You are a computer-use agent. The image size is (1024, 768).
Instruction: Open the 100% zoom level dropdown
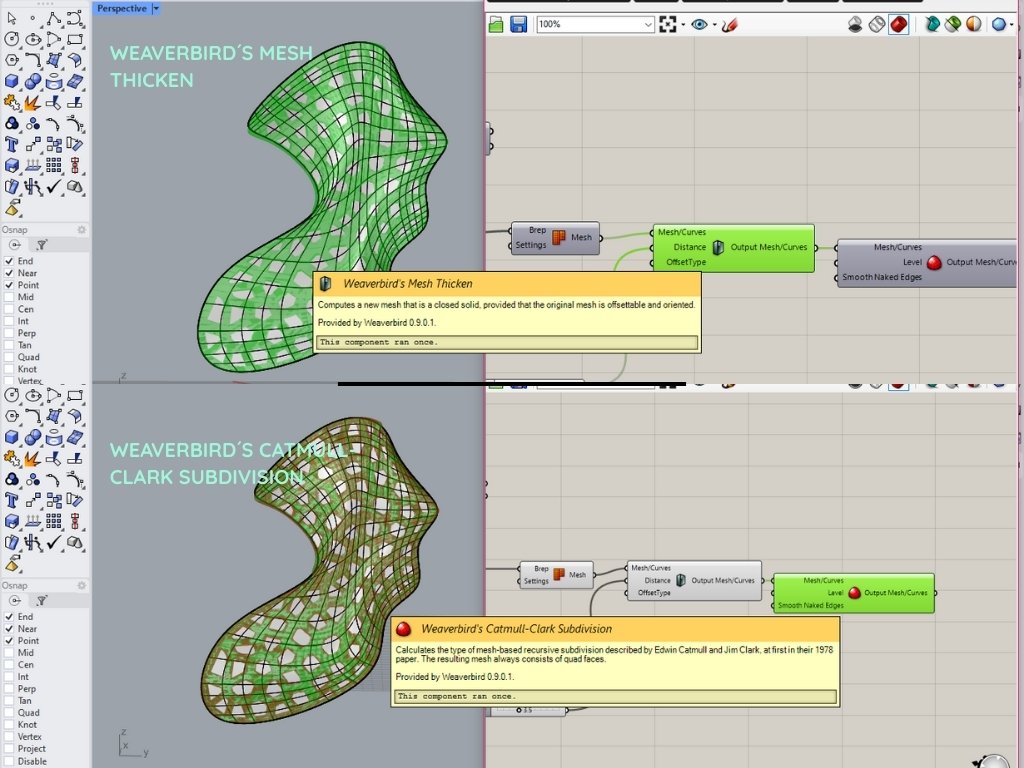648,24
